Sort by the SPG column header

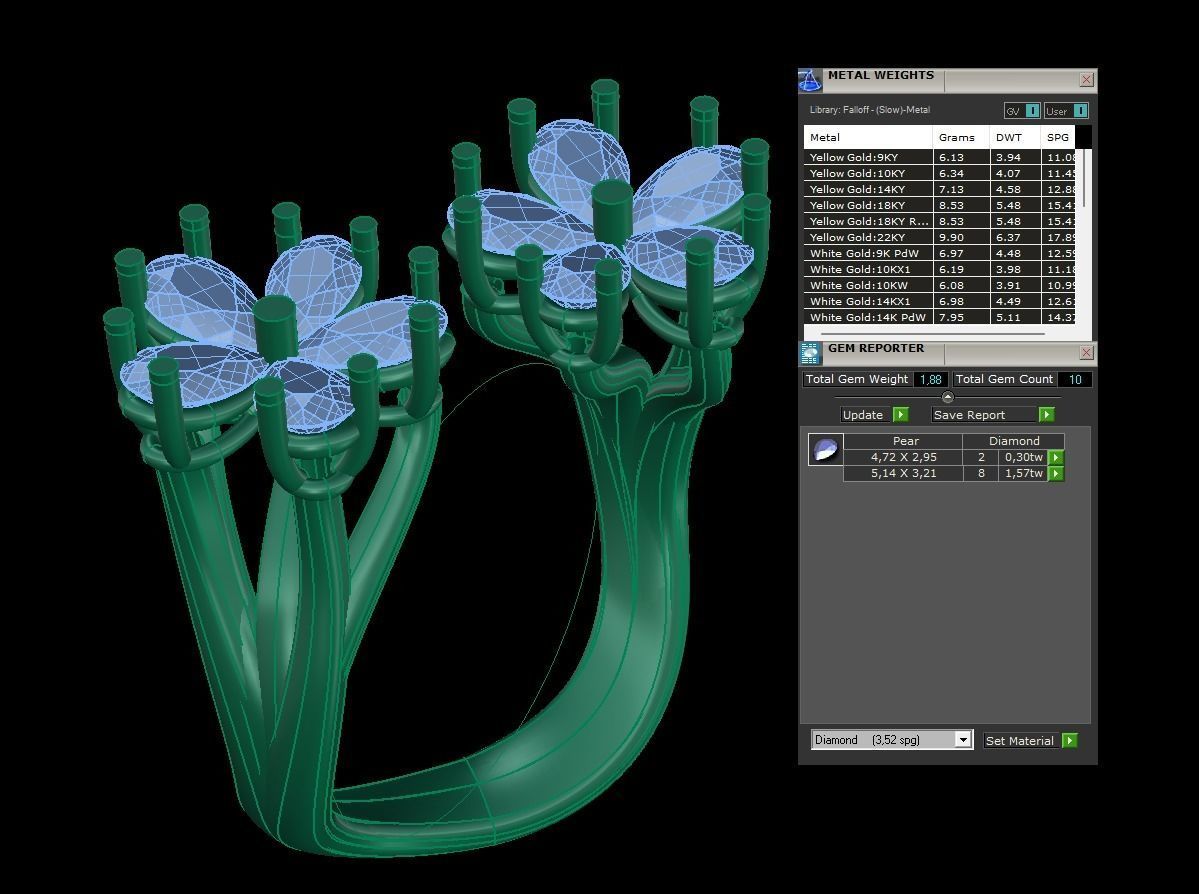click(1058, 138)
